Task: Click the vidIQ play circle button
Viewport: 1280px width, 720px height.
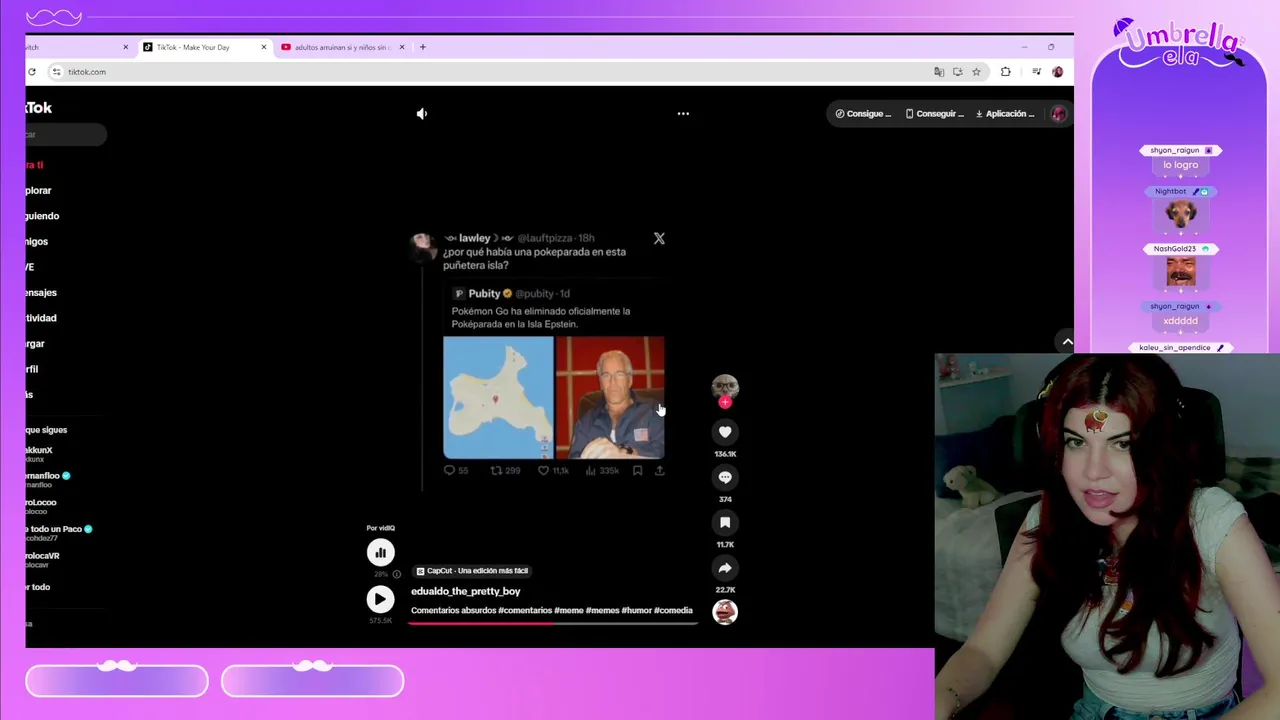Action: point(380,599)
